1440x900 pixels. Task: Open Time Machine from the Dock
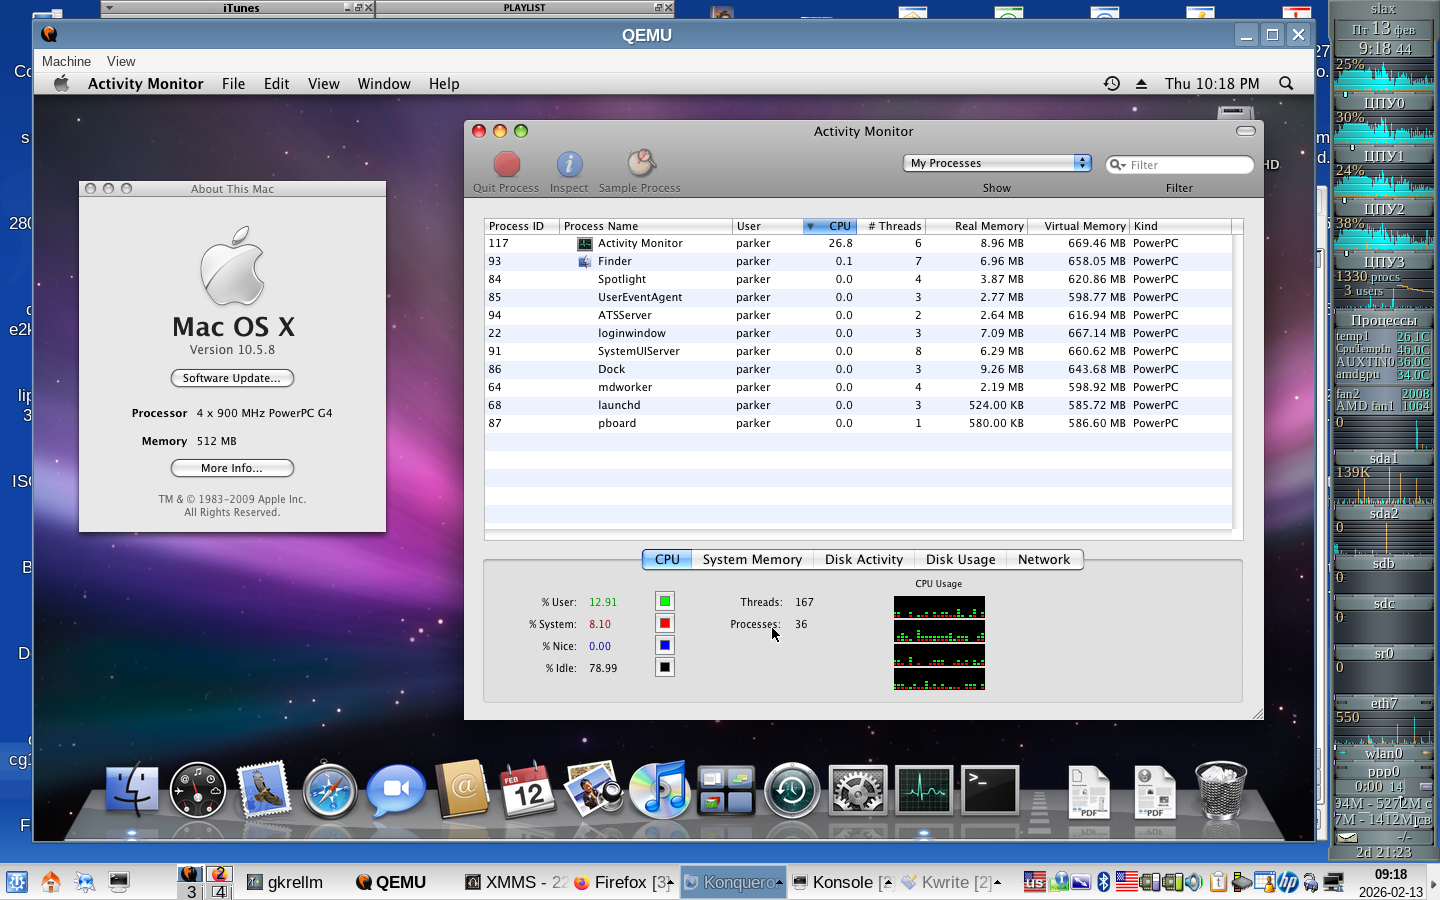click(x=792, y=790)
